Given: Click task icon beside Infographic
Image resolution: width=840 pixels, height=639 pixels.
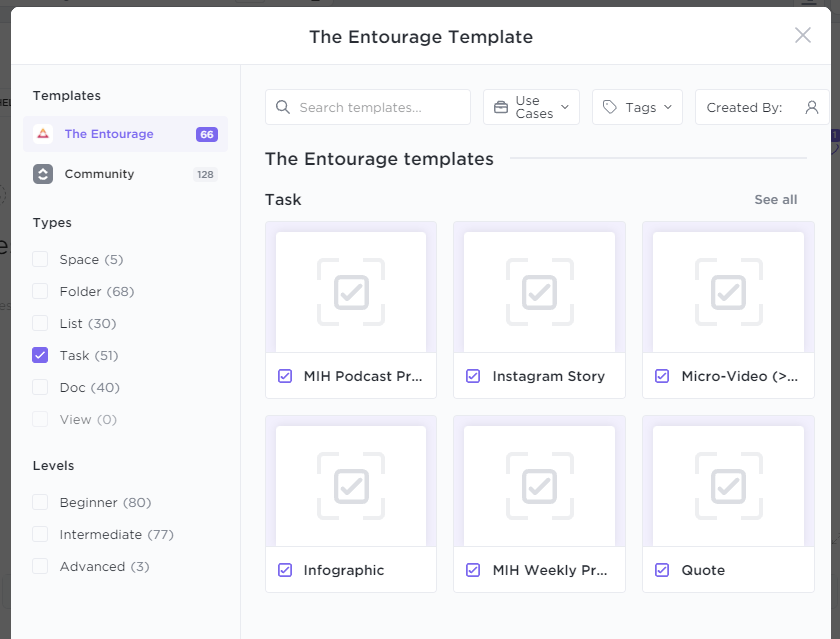Looking at the screenshot, I should click(285, 570).
